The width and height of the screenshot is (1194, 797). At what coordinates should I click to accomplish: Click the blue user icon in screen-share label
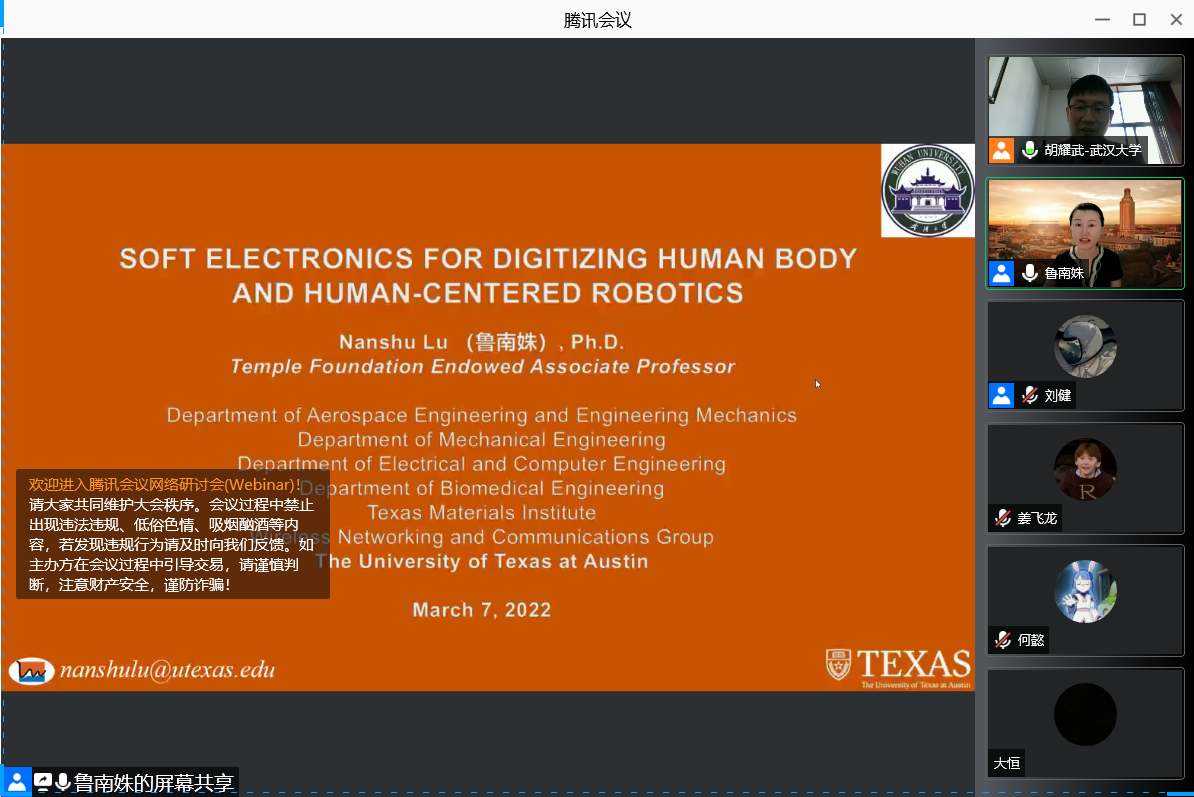coord(17,782)
